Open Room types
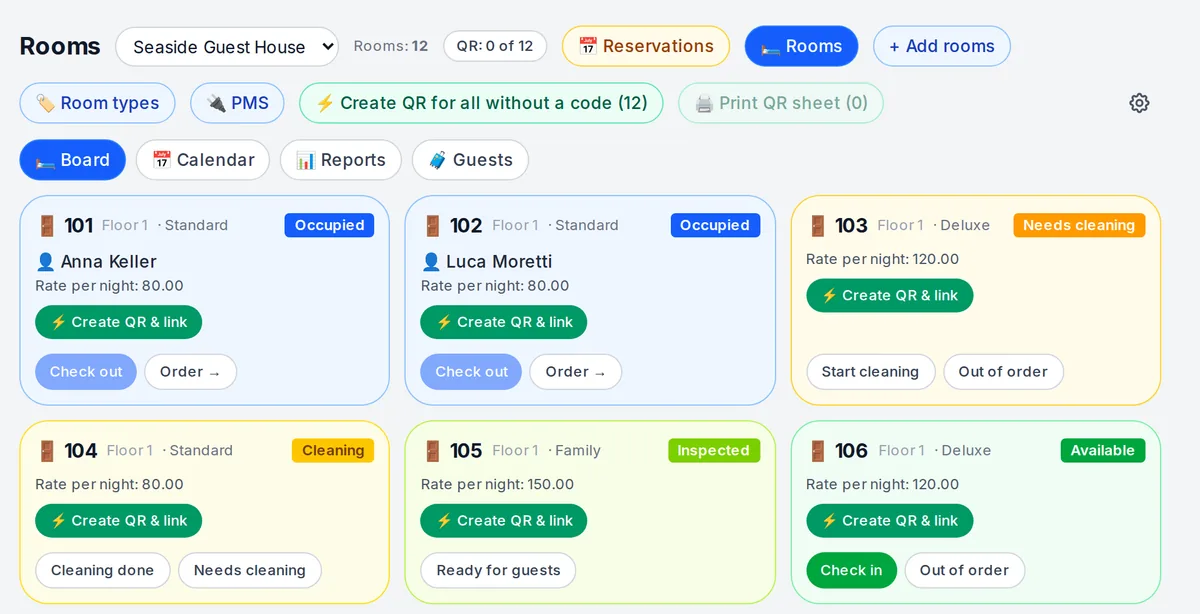1200x614 pixels. click(97, 103)
